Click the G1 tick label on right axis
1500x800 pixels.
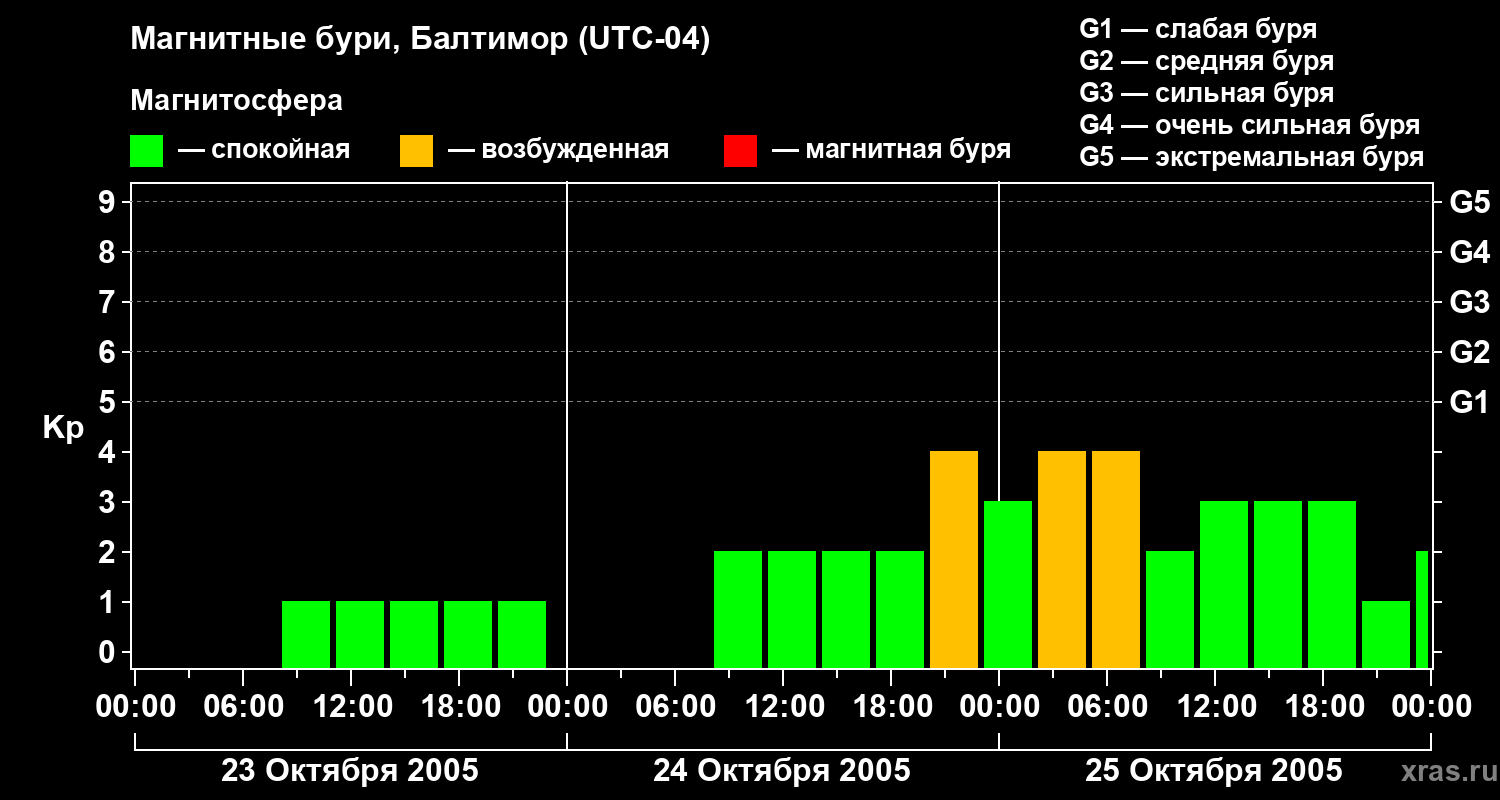coord(1468,402)
